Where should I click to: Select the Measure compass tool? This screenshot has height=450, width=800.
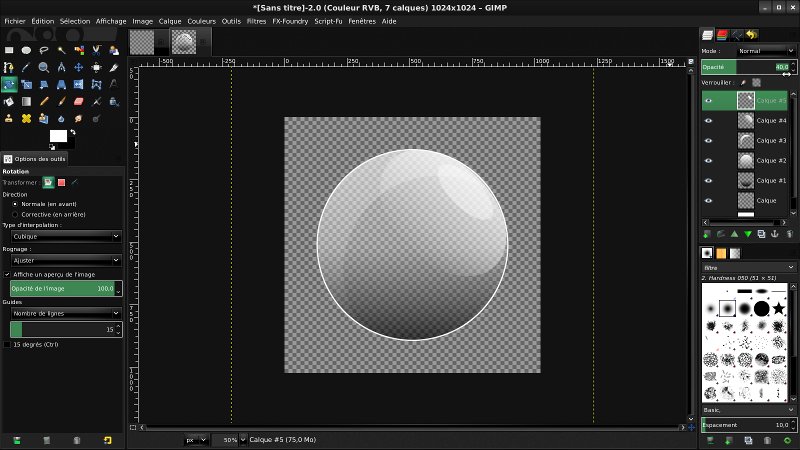[61, 67]
